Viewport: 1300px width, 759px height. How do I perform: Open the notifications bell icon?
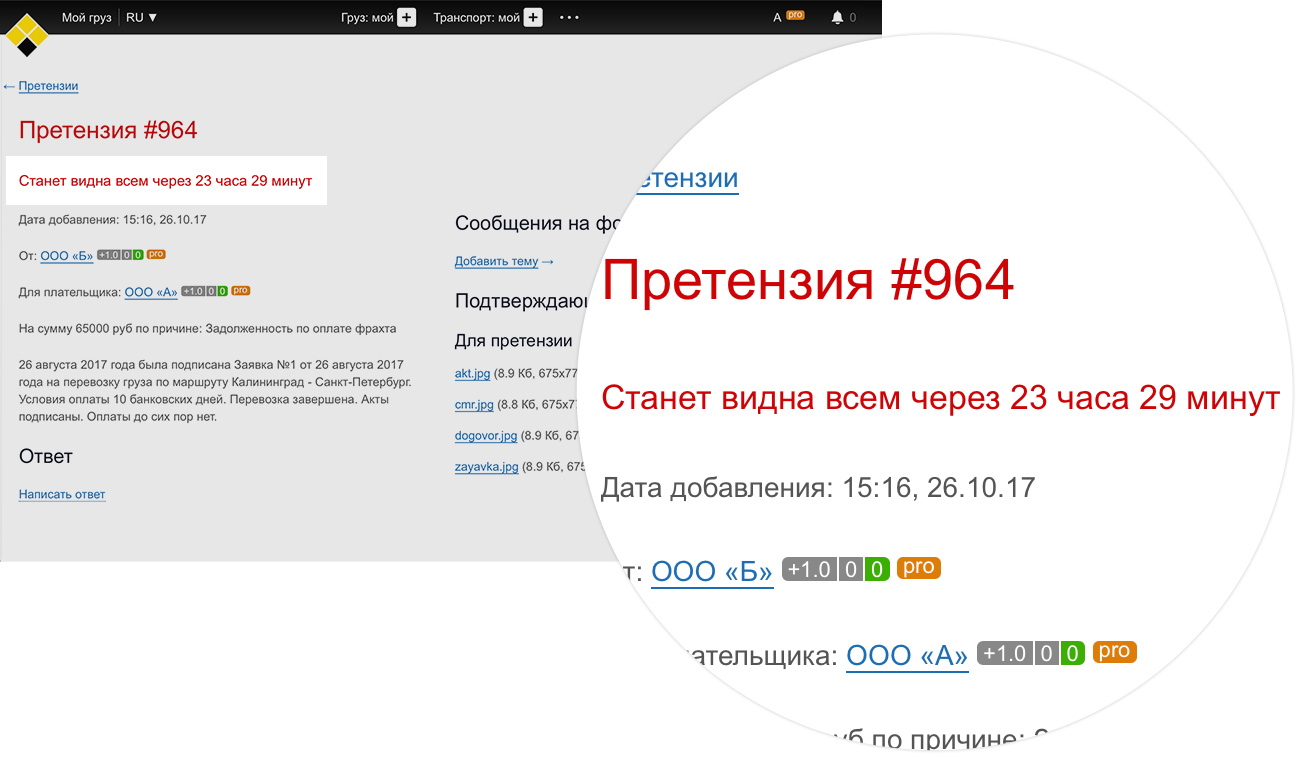pyautogui.click(x=837, y=18)
